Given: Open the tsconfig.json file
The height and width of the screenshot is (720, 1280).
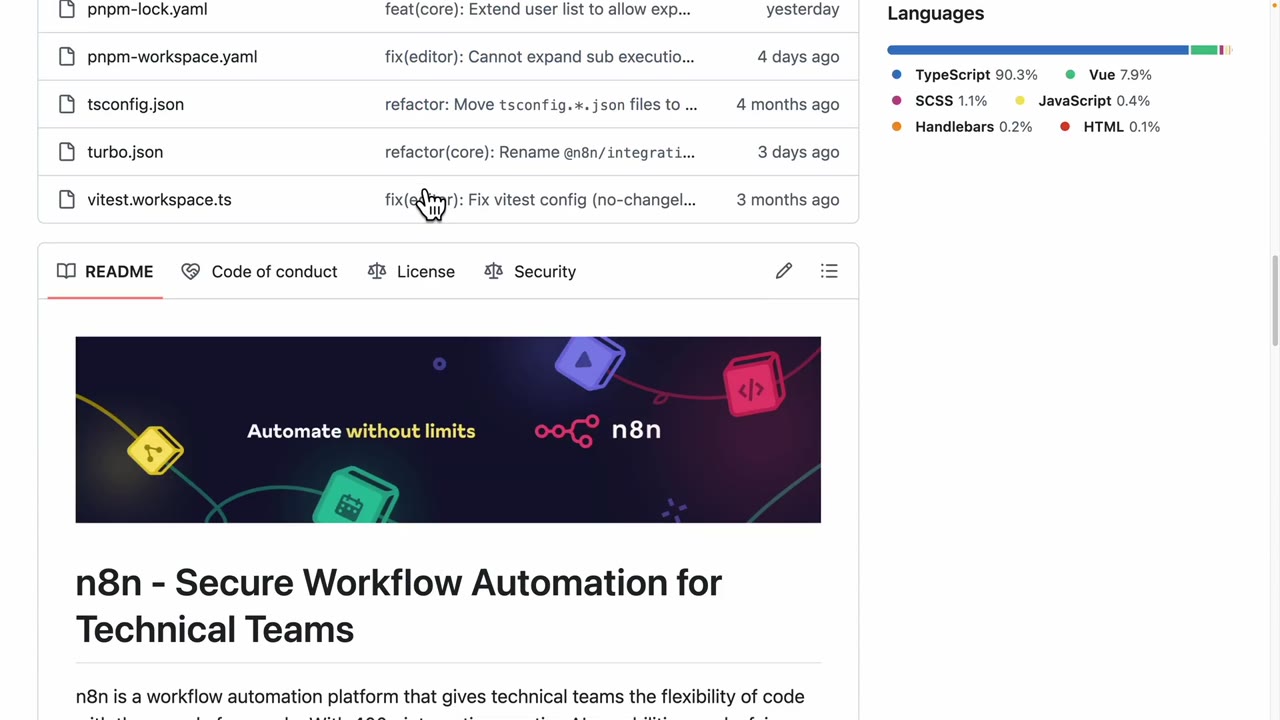Looking at the screenshot, I should point(135,104).
